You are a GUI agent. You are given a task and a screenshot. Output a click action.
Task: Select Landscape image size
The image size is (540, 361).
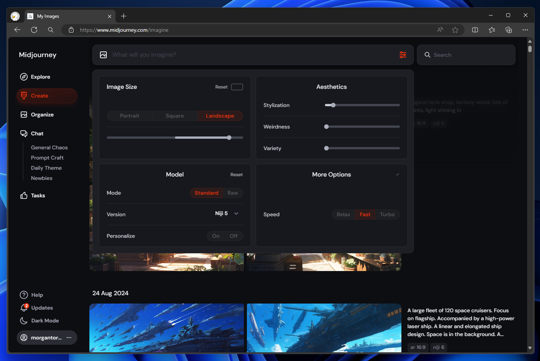tap(220, 116)
